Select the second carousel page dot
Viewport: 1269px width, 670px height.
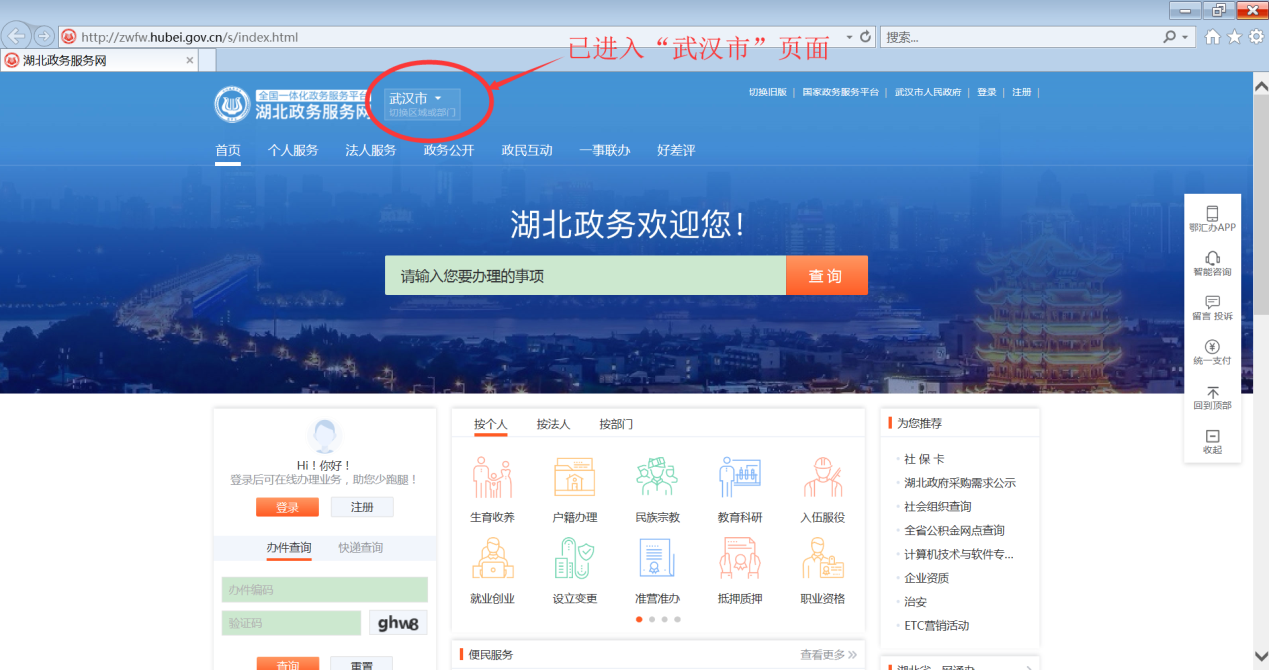tap(652, 619)
